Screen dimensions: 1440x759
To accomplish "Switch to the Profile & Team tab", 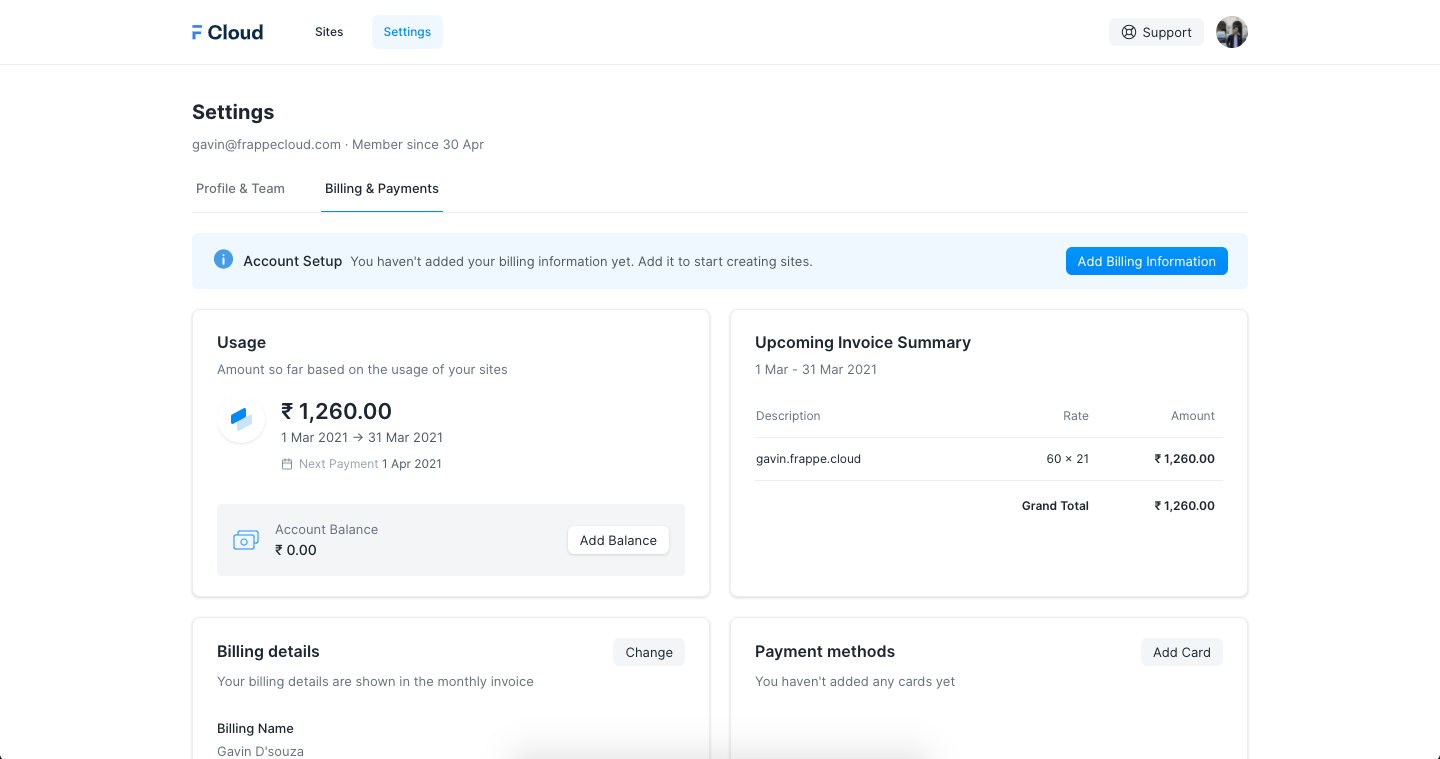I will [240, 188].
